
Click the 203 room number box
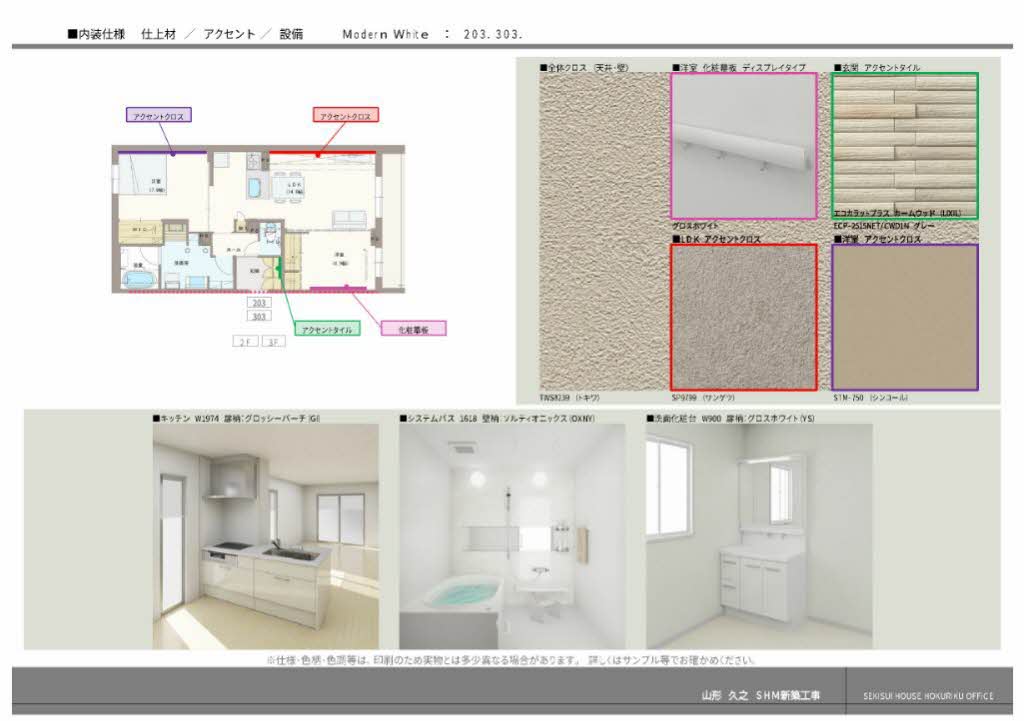point(259,301)
